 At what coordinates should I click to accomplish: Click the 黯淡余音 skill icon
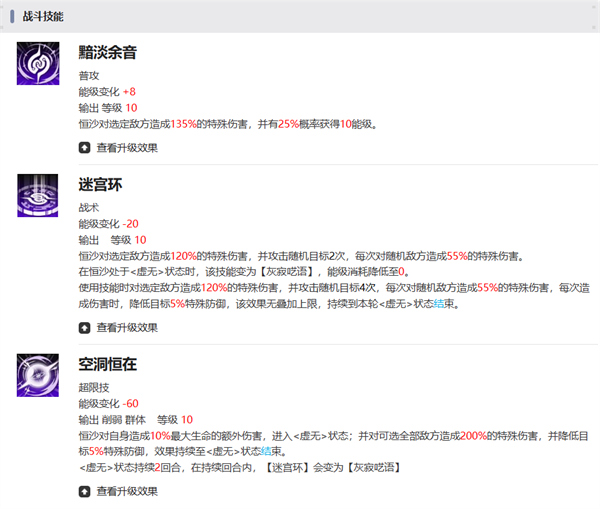pos(38,64)
